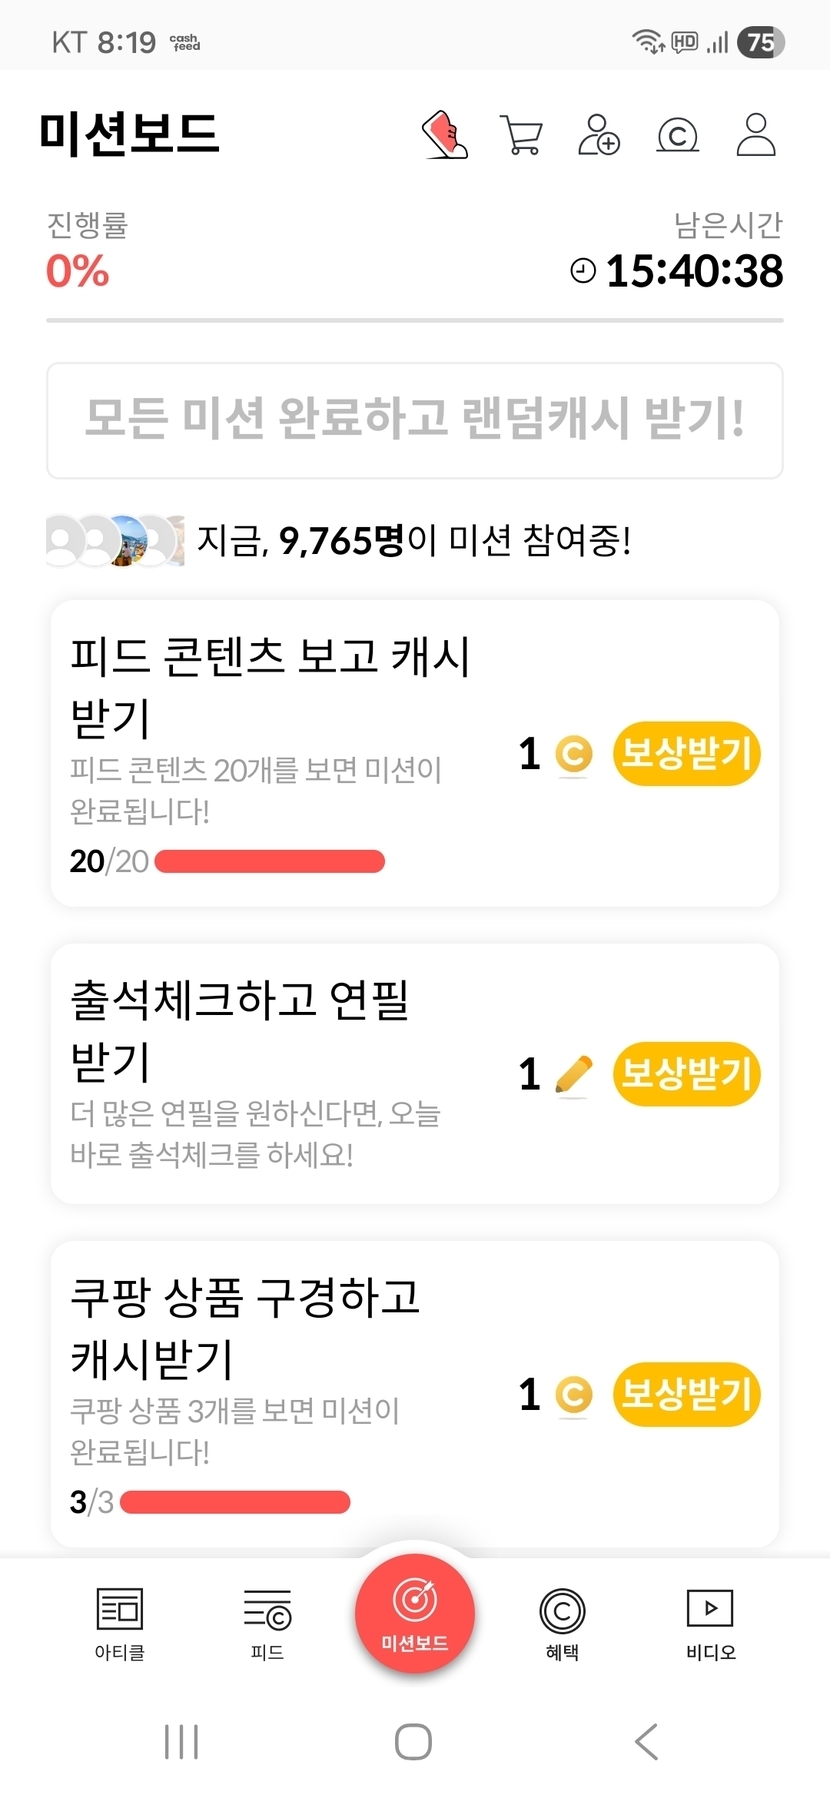Viewport: 830px width, 1798px height.
Task: Tap the gold coin in feed mission
Action: [573, 754]
